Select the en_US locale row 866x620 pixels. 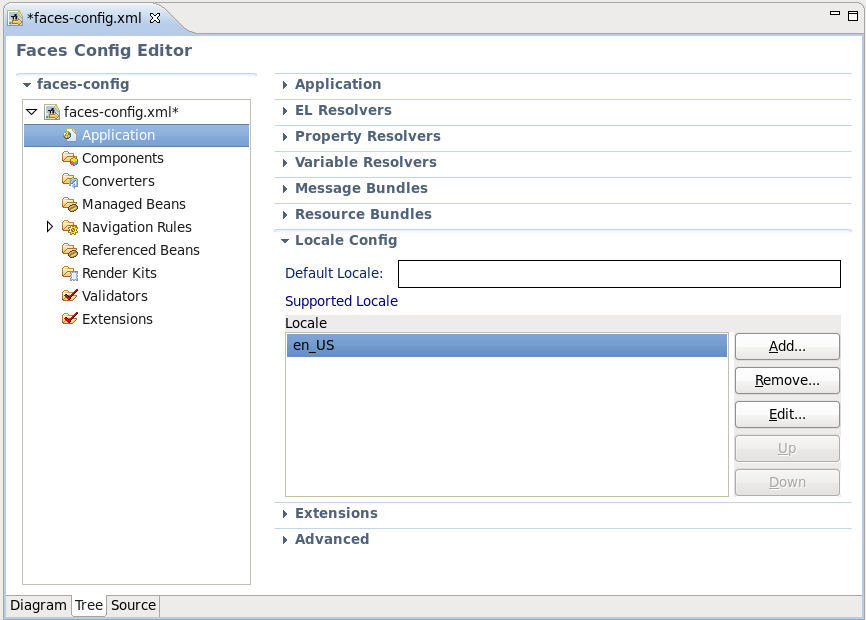point(506,346)
